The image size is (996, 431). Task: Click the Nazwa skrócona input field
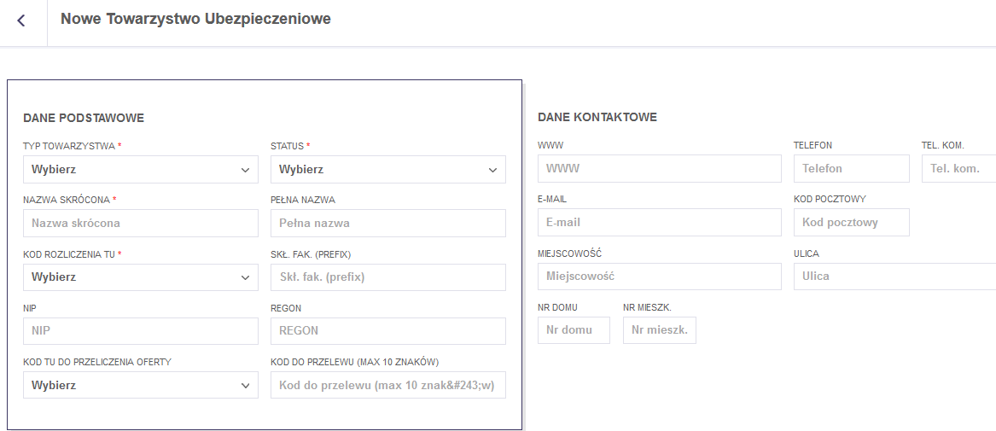pos(140,223)
